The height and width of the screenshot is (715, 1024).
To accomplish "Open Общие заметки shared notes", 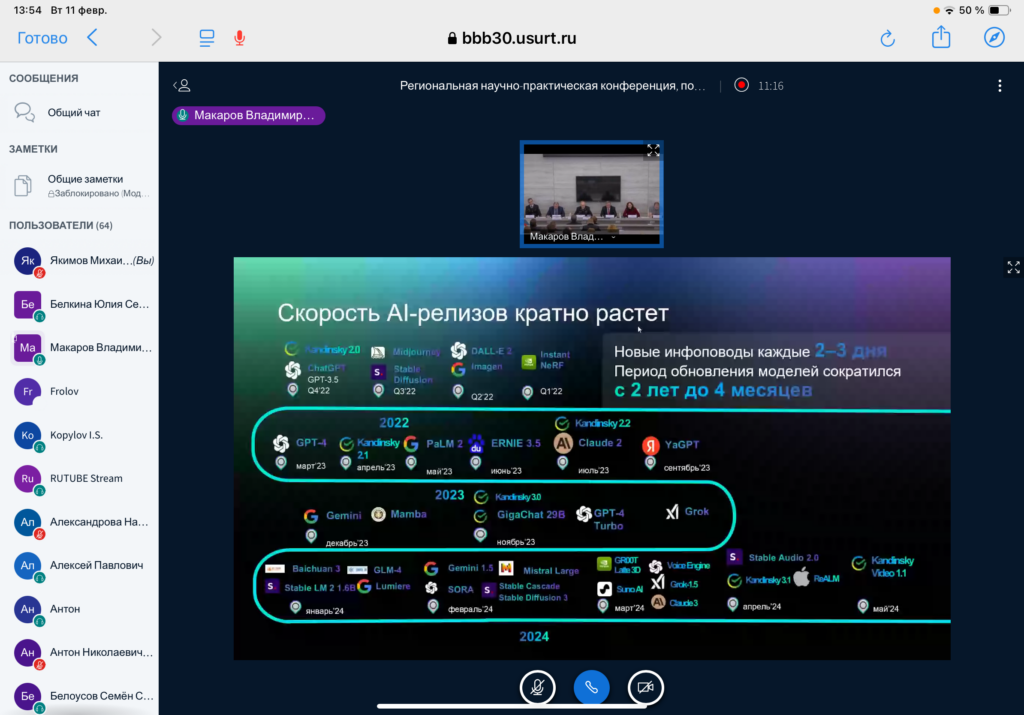I will [x=79, y=185].
